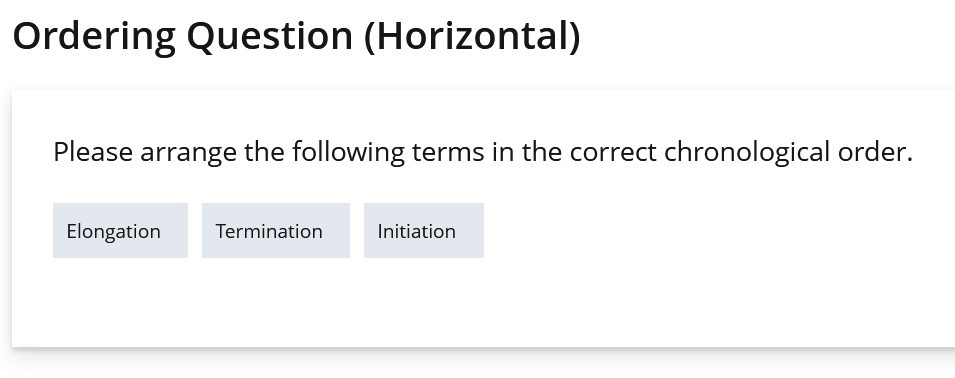
Task: Click the word "chronological" in the prompt
Action: point(747,153)
